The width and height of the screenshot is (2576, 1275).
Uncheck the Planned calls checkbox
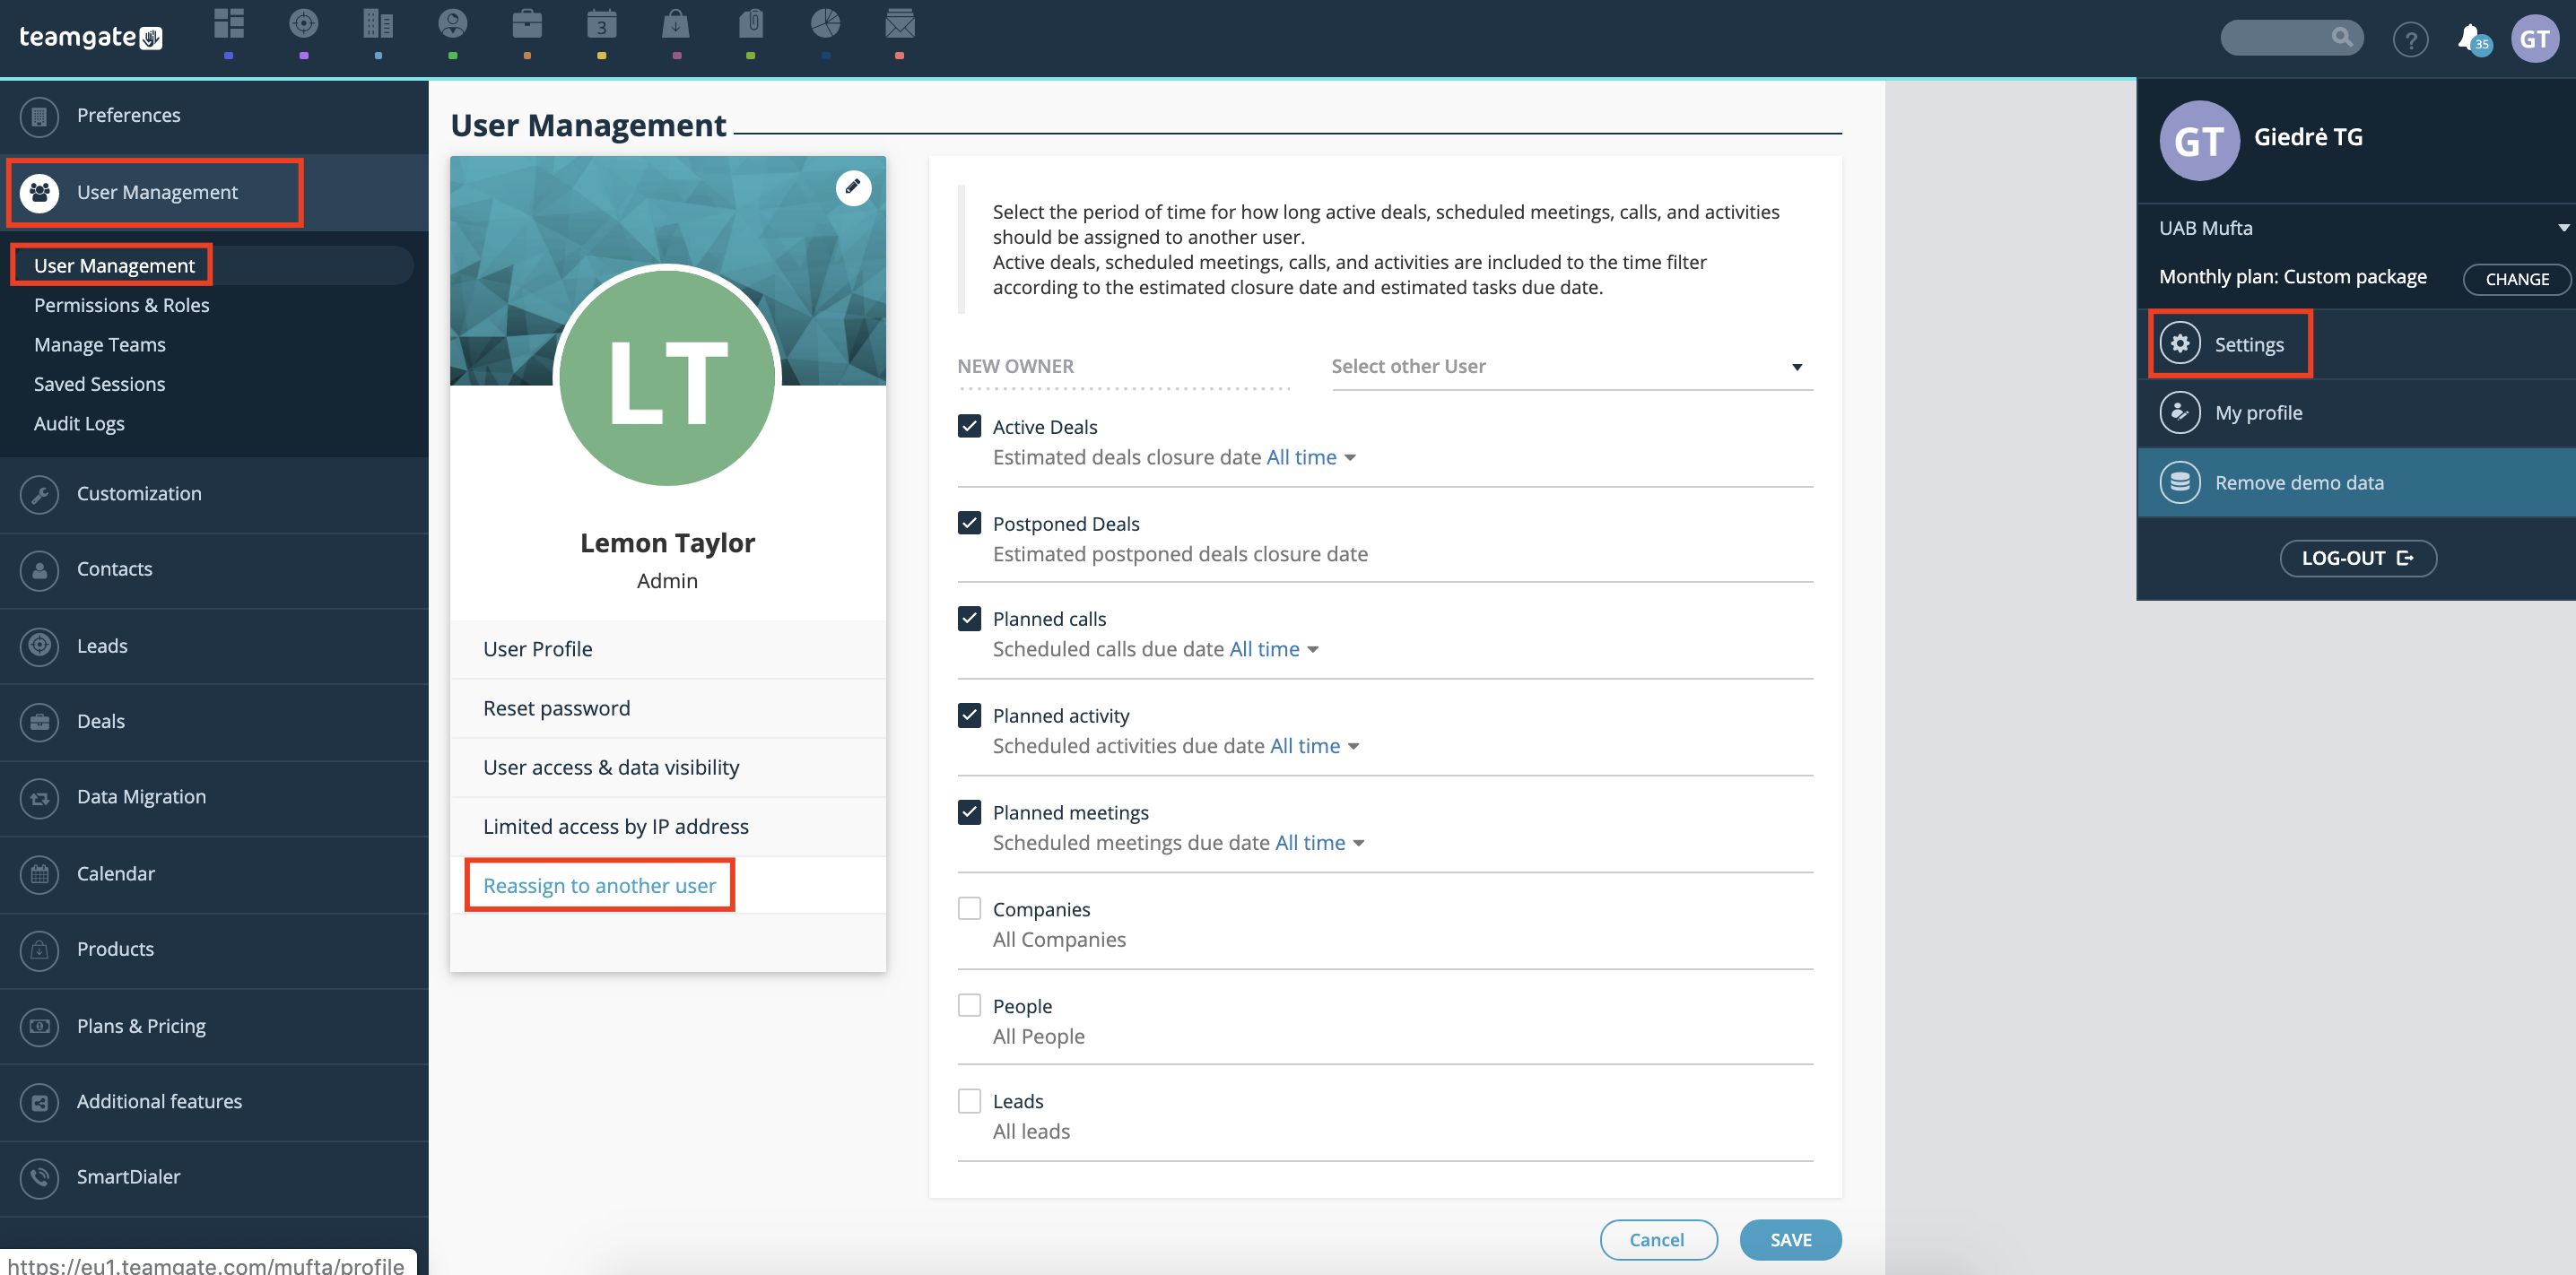[969, 618]
